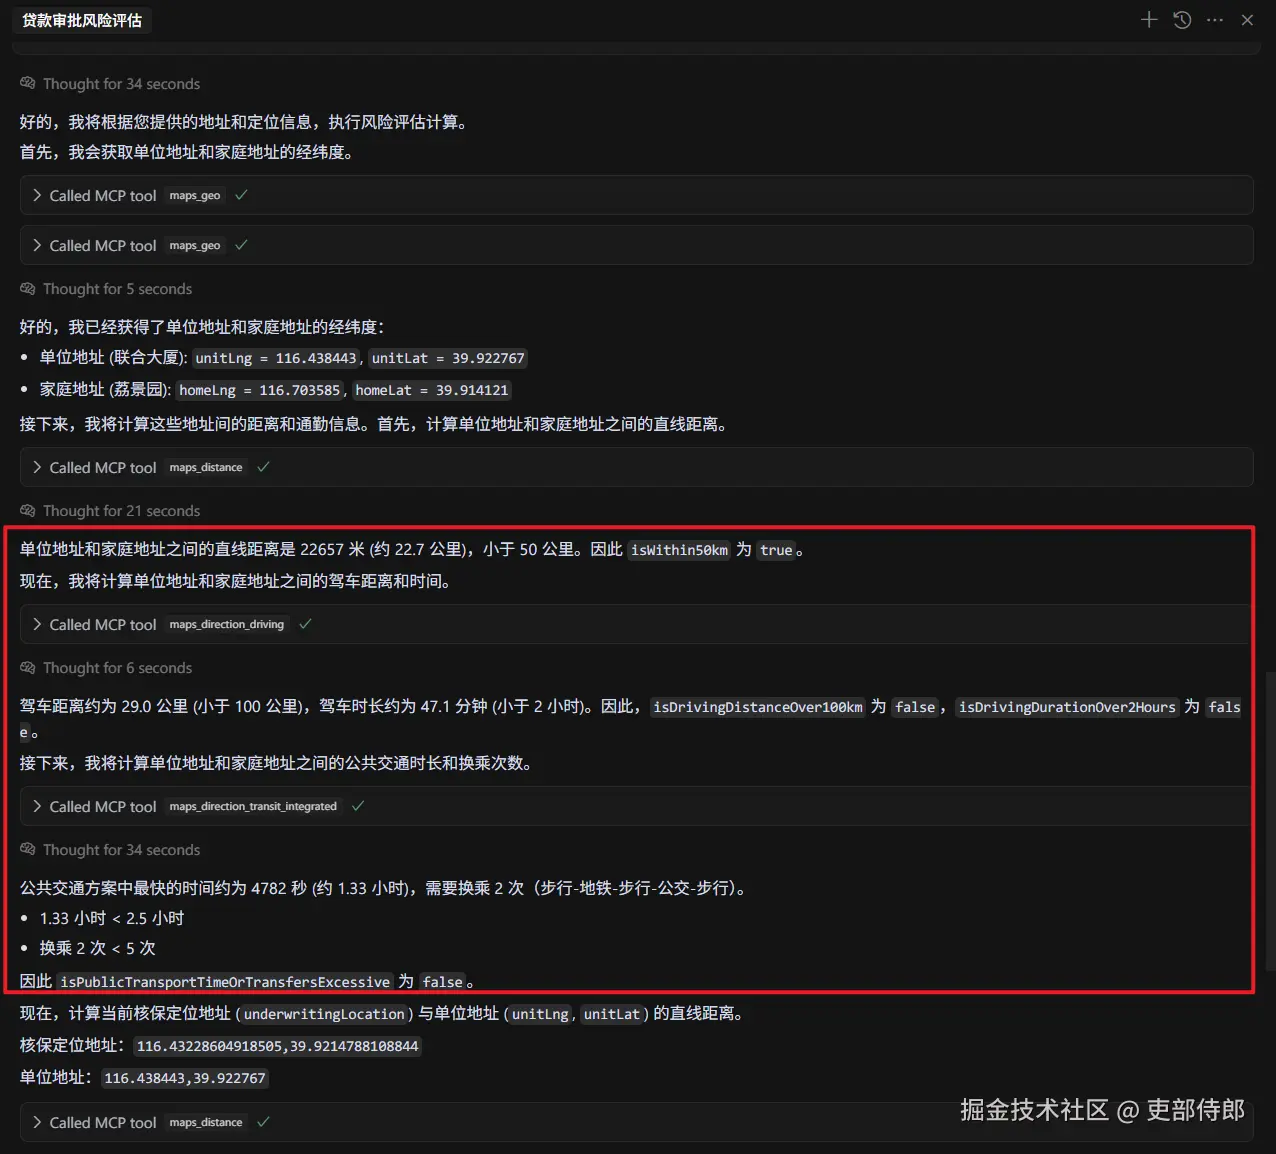Click the checkmark on the bottom maps_distance call

(x=263, y=1122)
